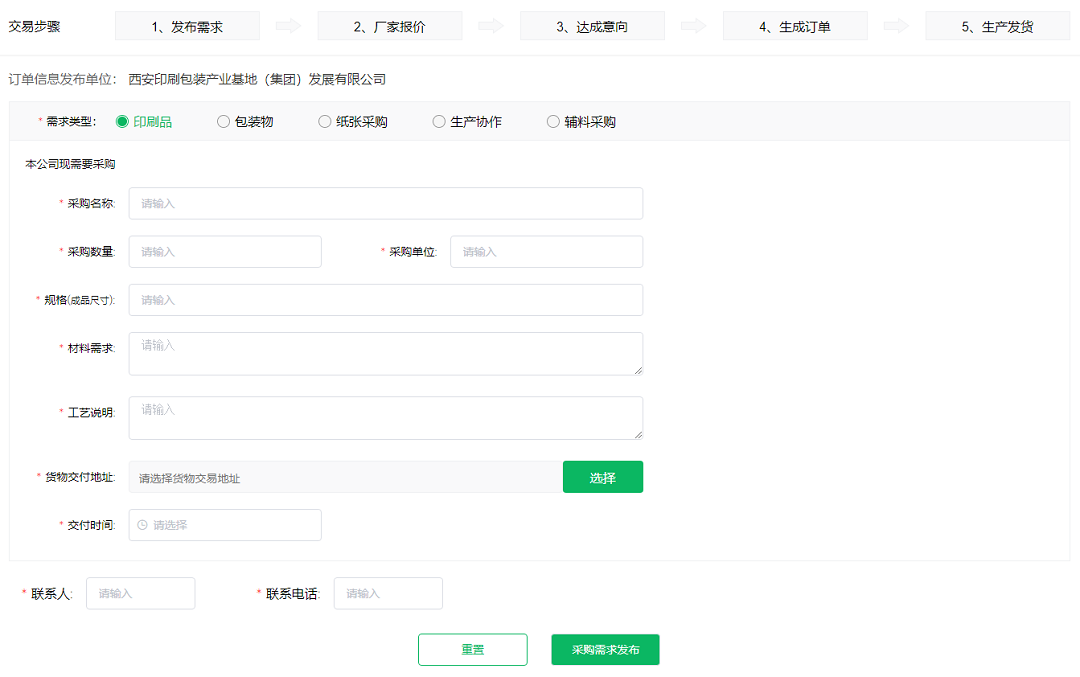Click the 重置 reset button
Screen dimensions: 1080x677
[472, 649]
